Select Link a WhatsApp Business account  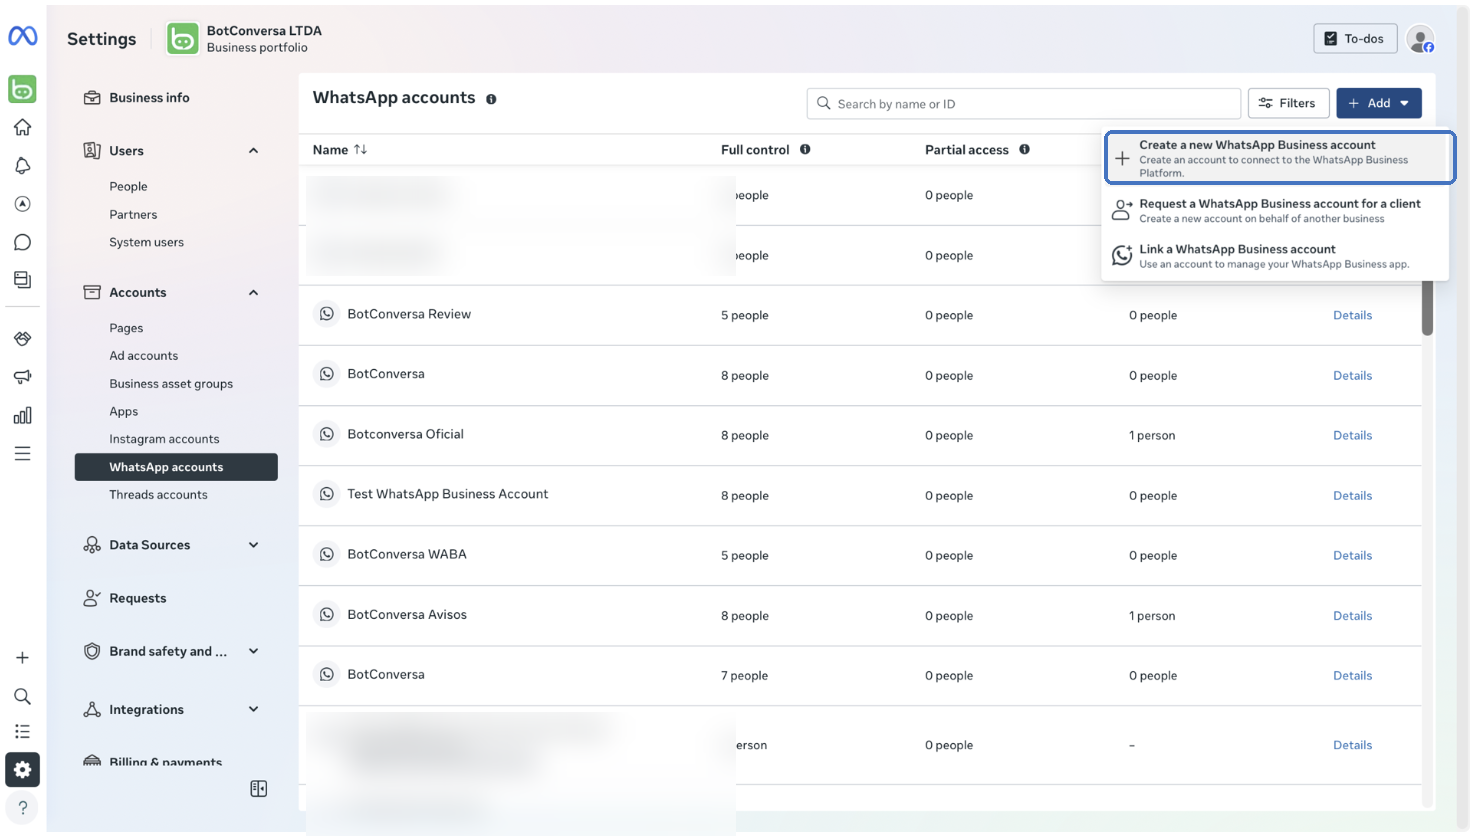tap(1277, 256)
